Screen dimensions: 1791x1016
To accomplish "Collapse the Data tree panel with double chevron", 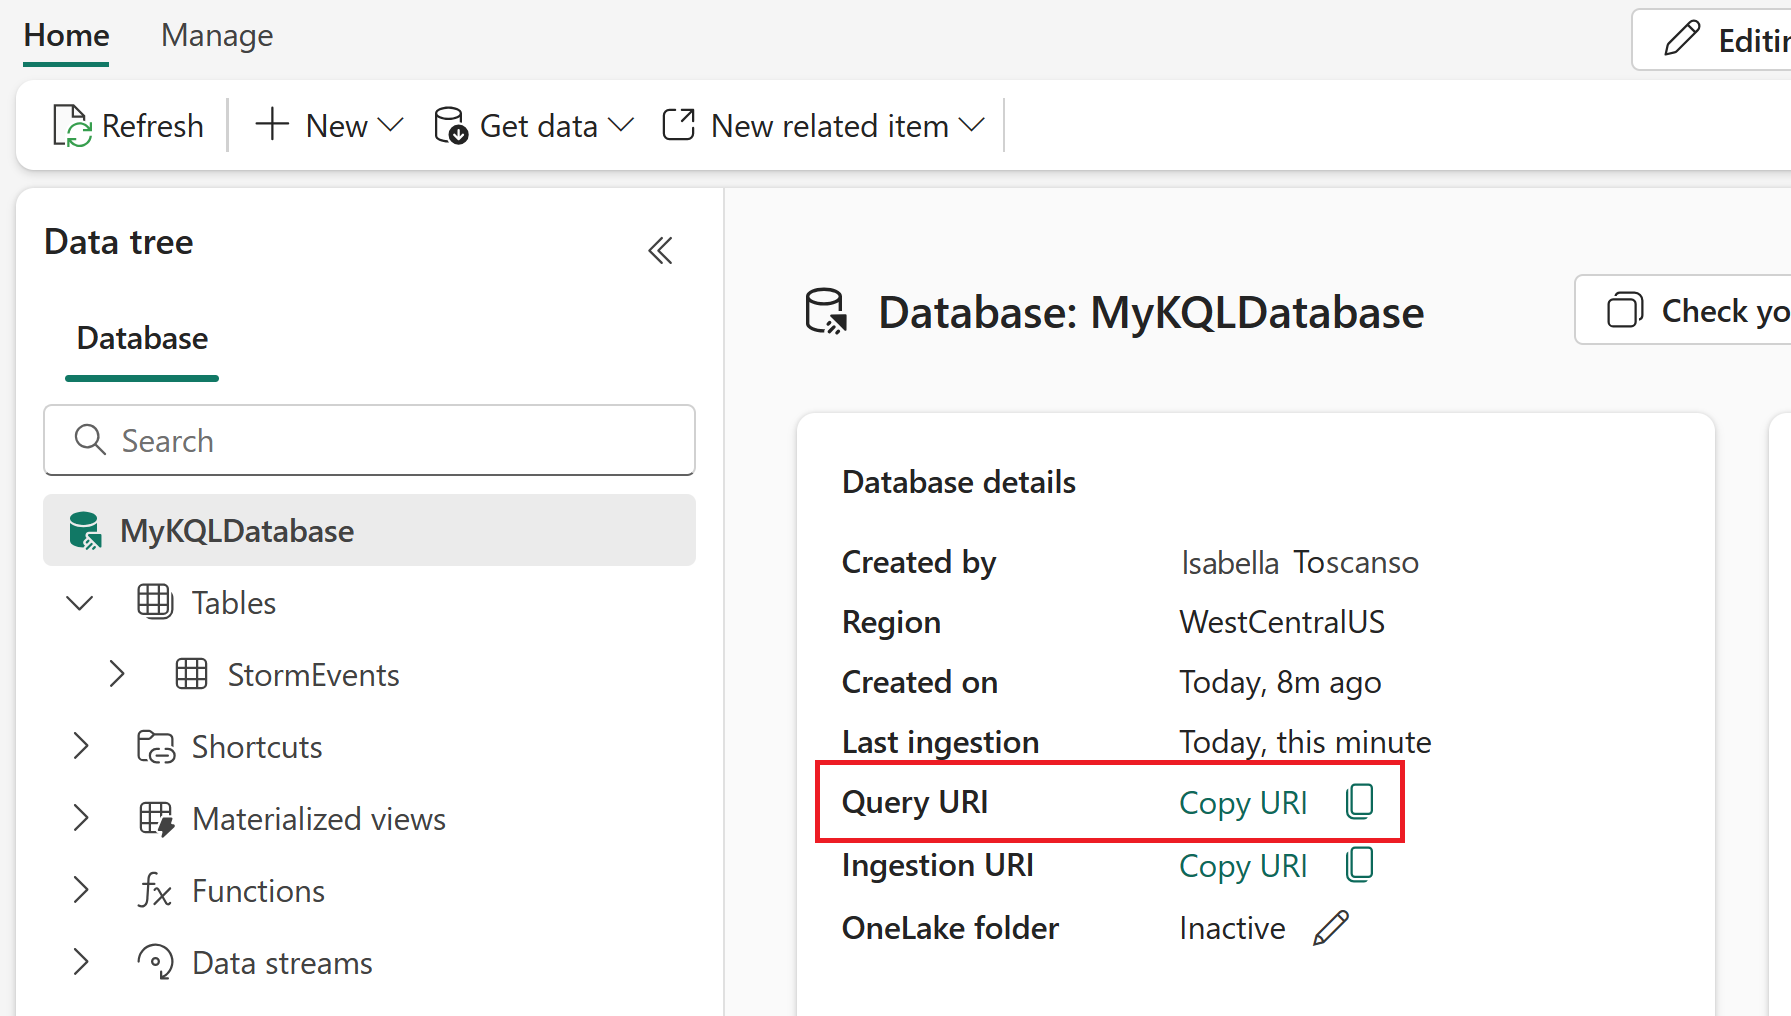I will pyautogui.click(x=660, y=250).
